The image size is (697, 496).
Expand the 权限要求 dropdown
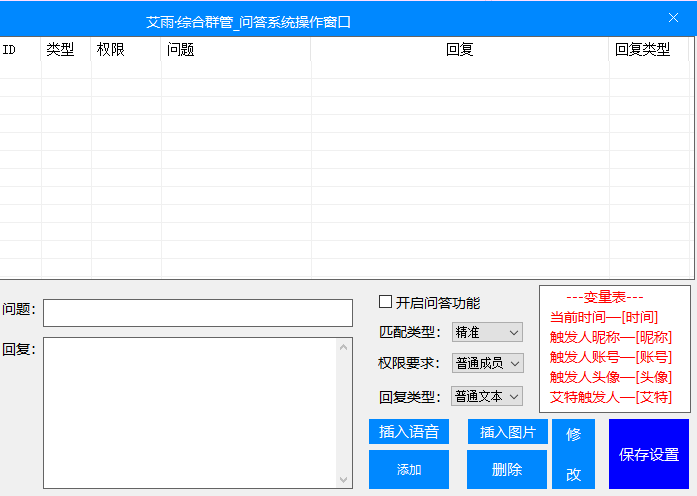[487, 363]
